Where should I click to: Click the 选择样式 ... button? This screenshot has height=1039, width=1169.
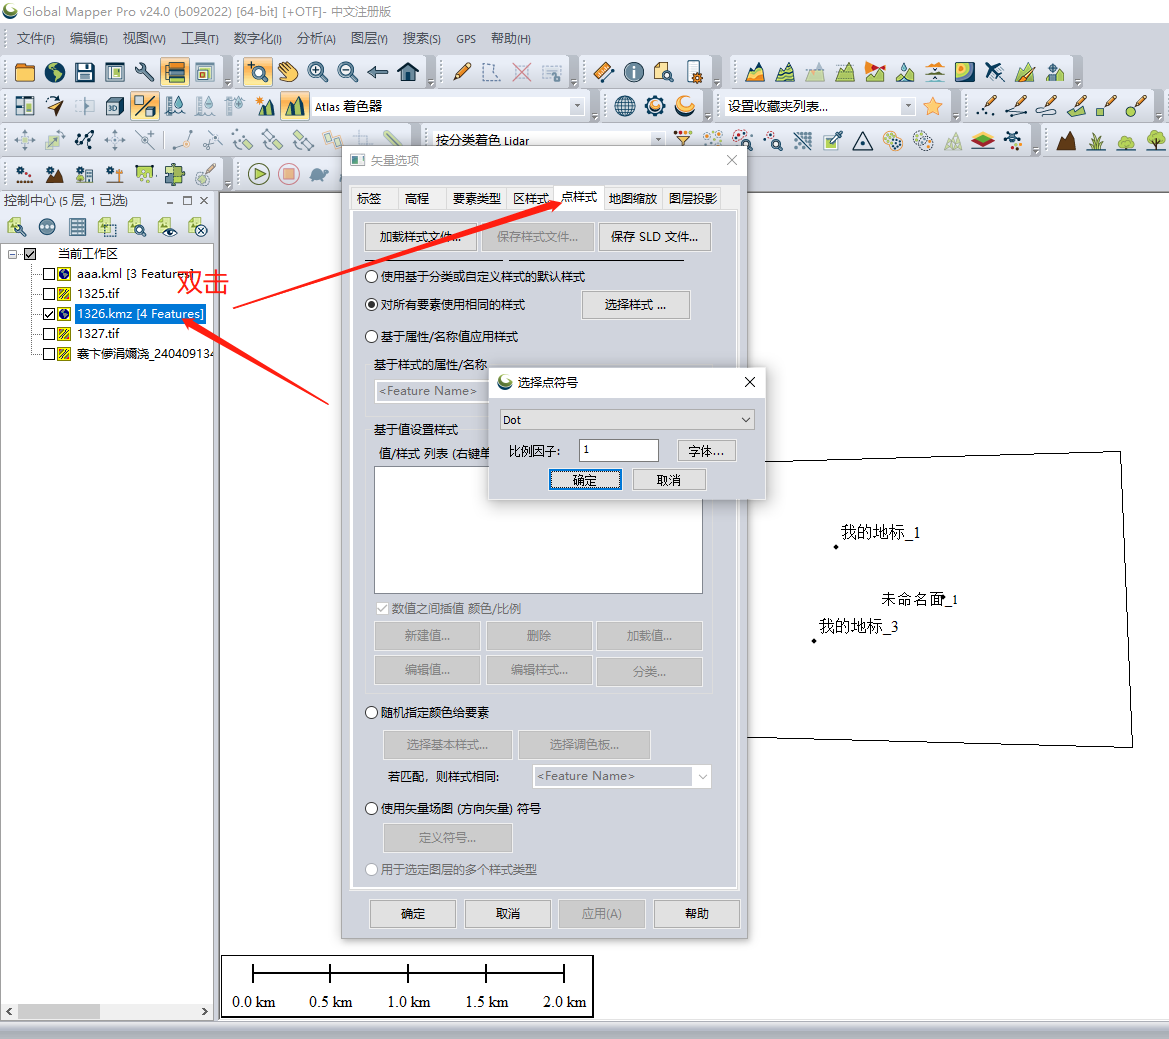[x=635, y=305]
